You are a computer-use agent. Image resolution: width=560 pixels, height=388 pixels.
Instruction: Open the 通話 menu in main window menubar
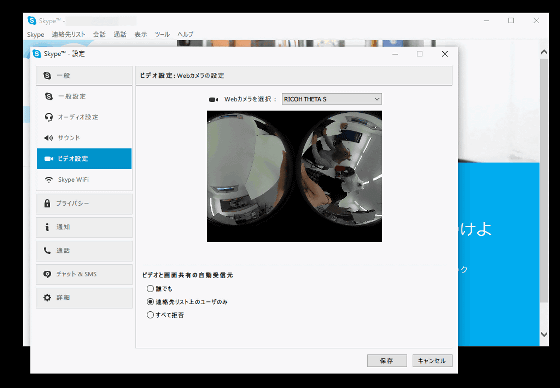pos(120,34)
